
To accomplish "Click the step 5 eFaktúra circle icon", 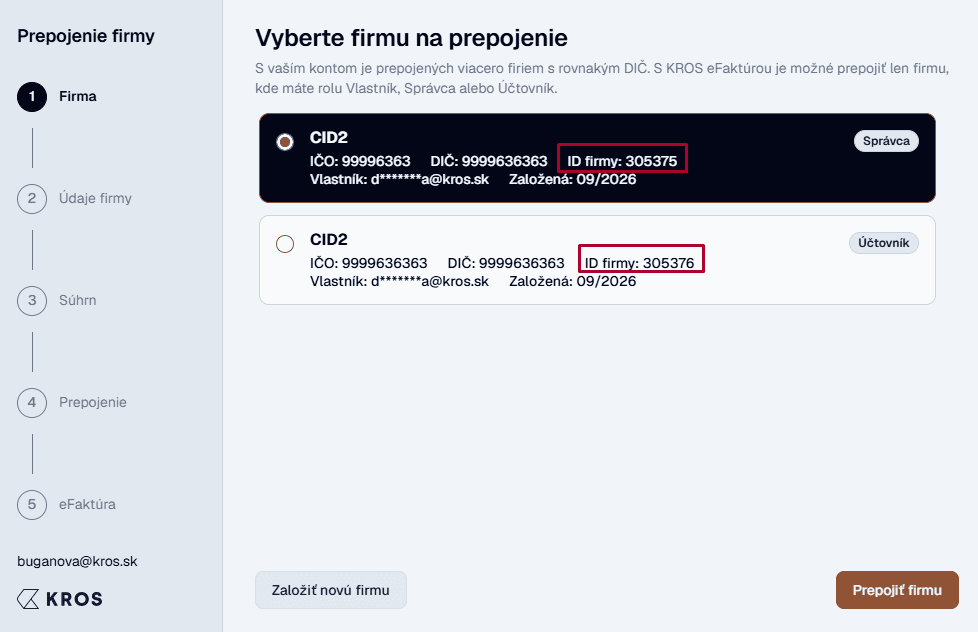I will [32, 505].
